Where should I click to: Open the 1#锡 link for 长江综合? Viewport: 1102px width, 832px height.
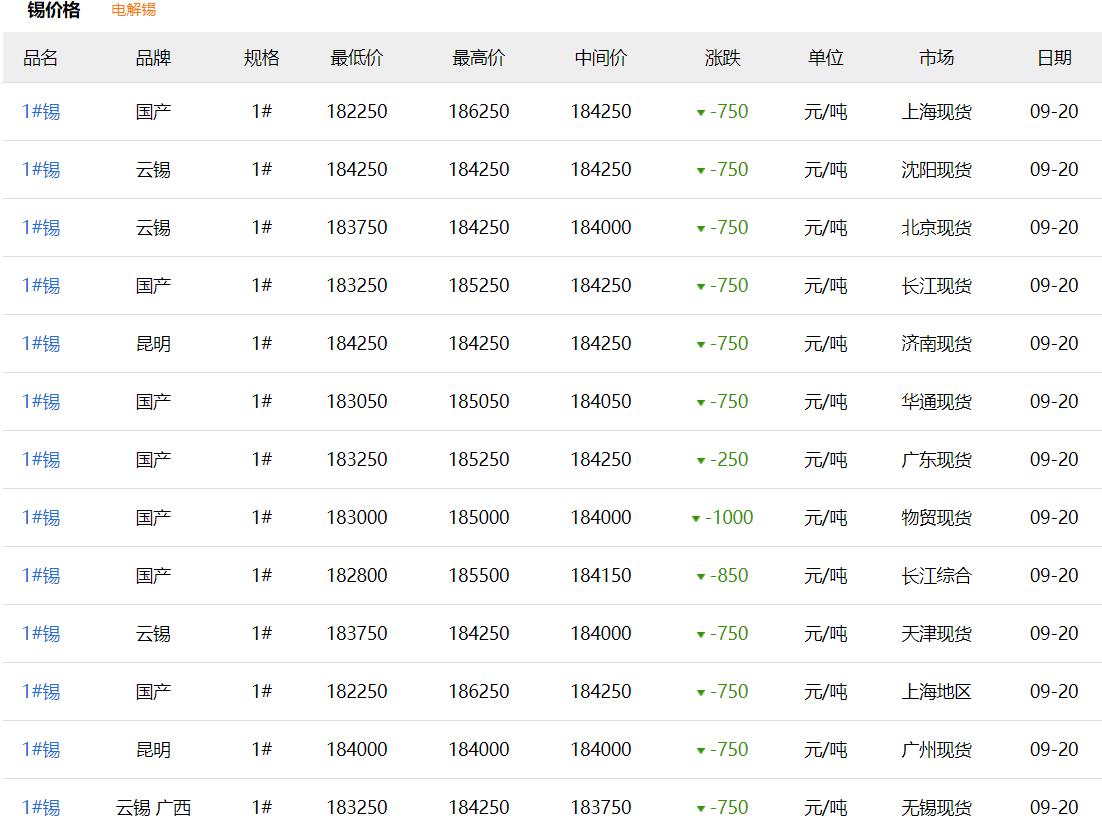click(x=41, y=576)
